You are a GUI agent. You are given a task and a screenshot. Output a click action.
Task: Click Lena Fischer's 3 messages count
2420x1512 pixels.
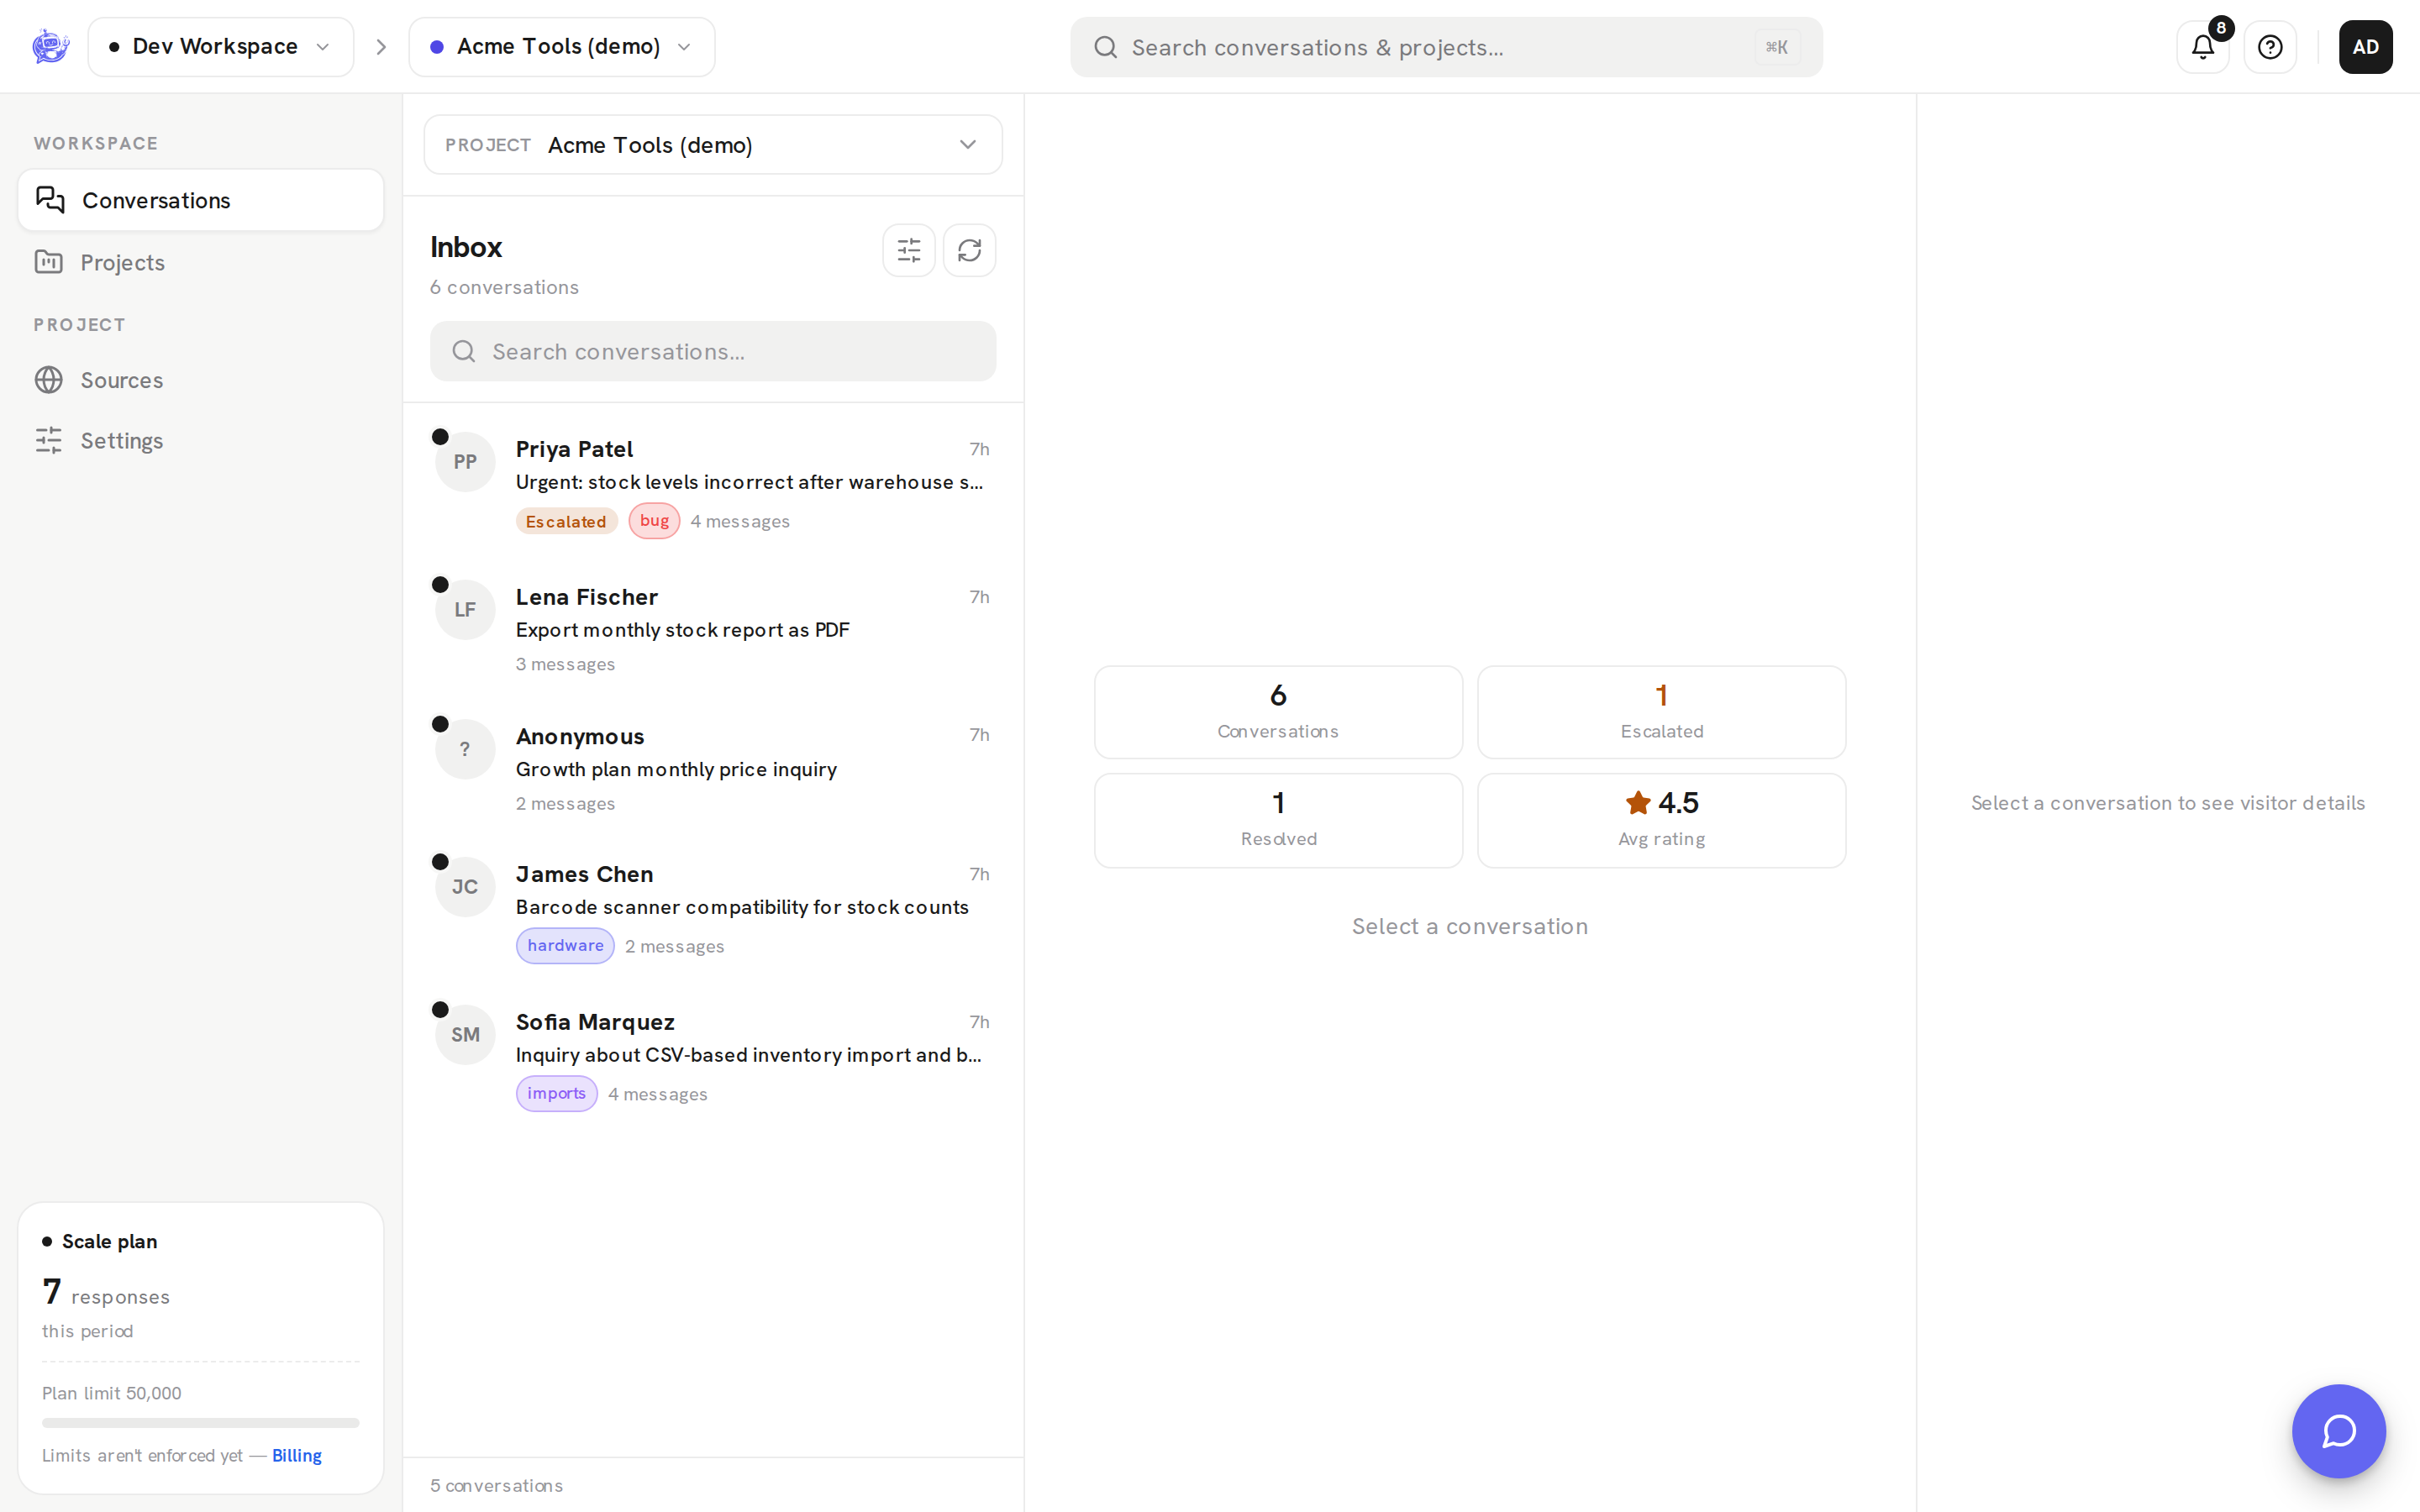(x=565, y=664)
